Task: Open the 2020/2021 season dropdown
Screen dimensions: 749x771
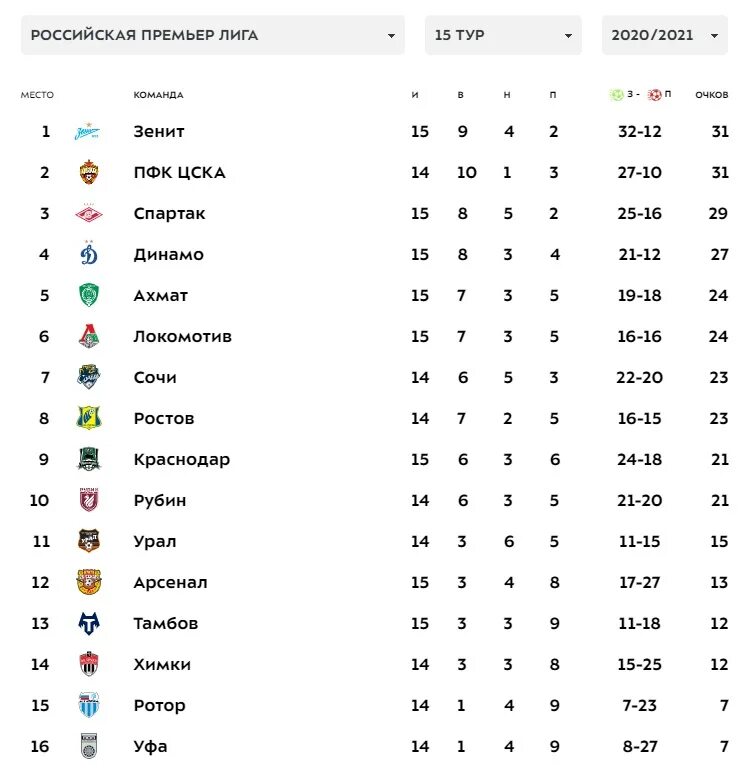Action: coord(664,35)
